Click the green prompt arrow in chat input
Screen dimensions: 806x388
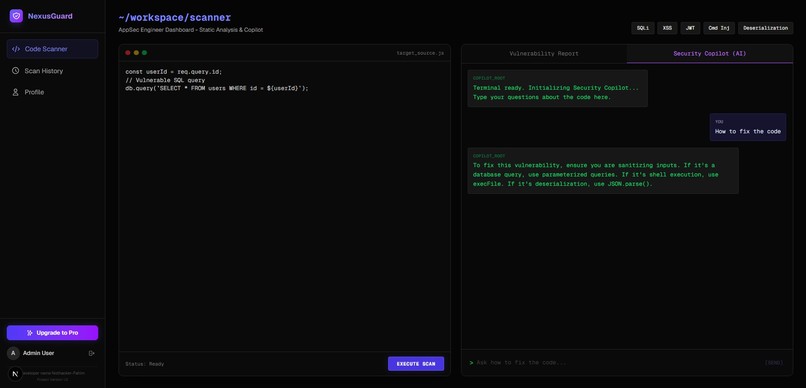click(x=471, y=363)
